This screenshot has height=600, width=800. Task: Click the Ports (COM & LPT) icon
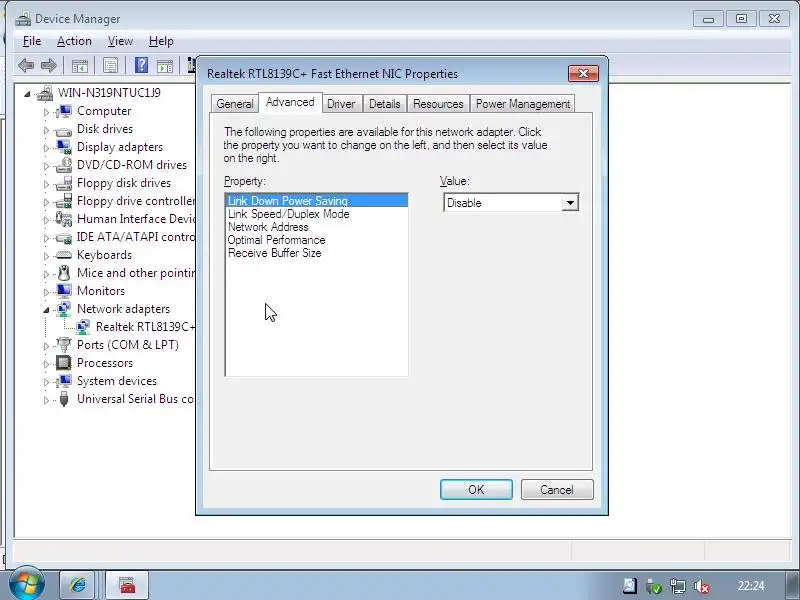click(x=64, y=345)
